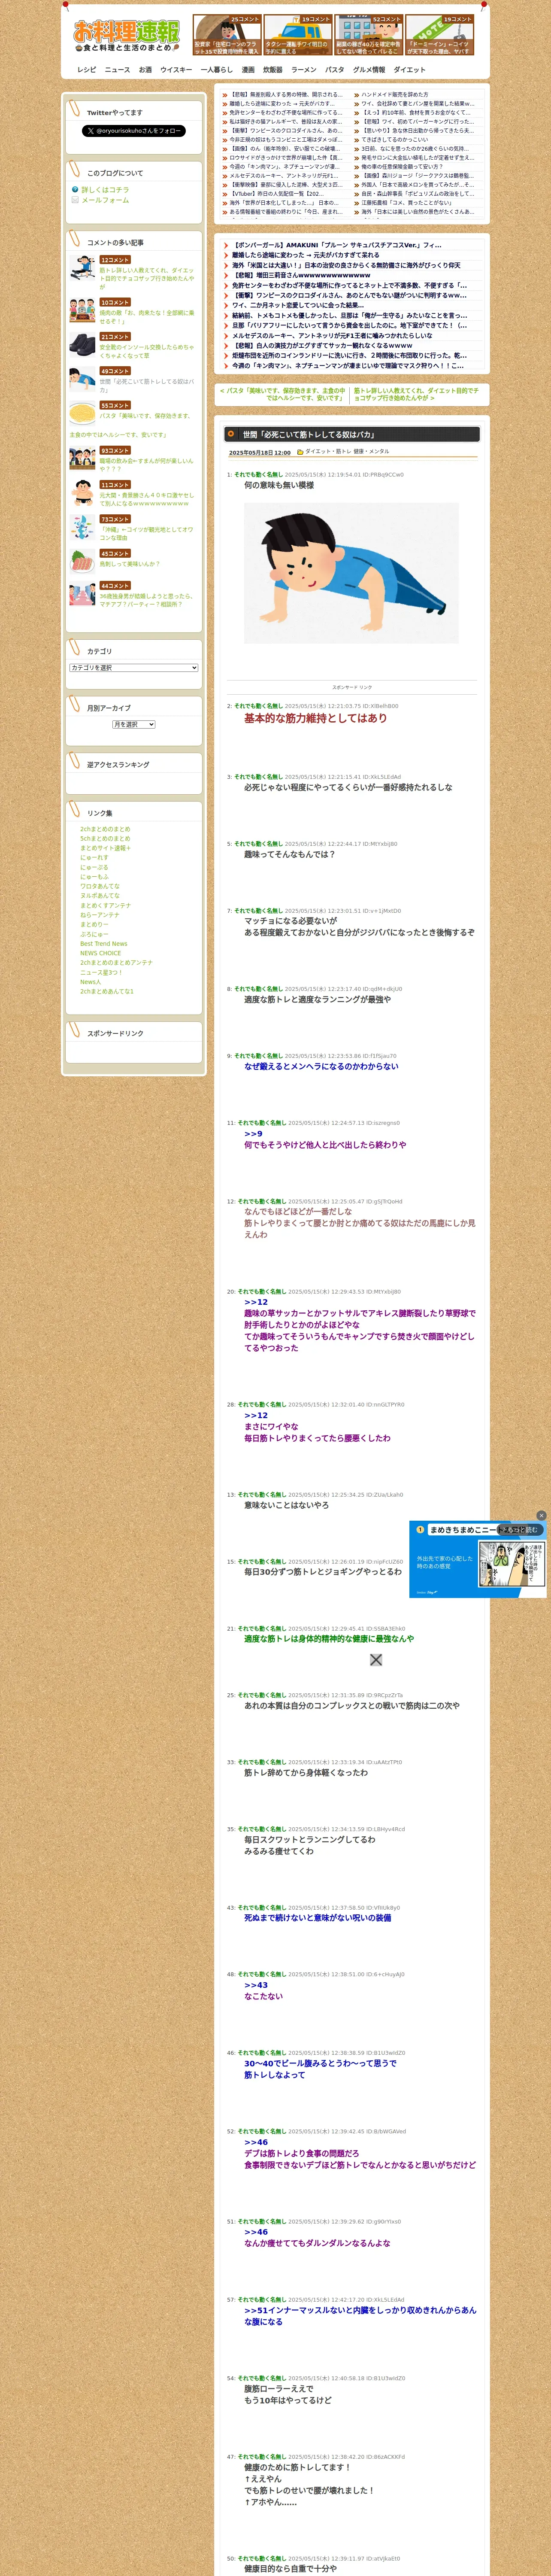Open the ニュース menu item
Viewport: 551px width, 2576px height.
118,70
